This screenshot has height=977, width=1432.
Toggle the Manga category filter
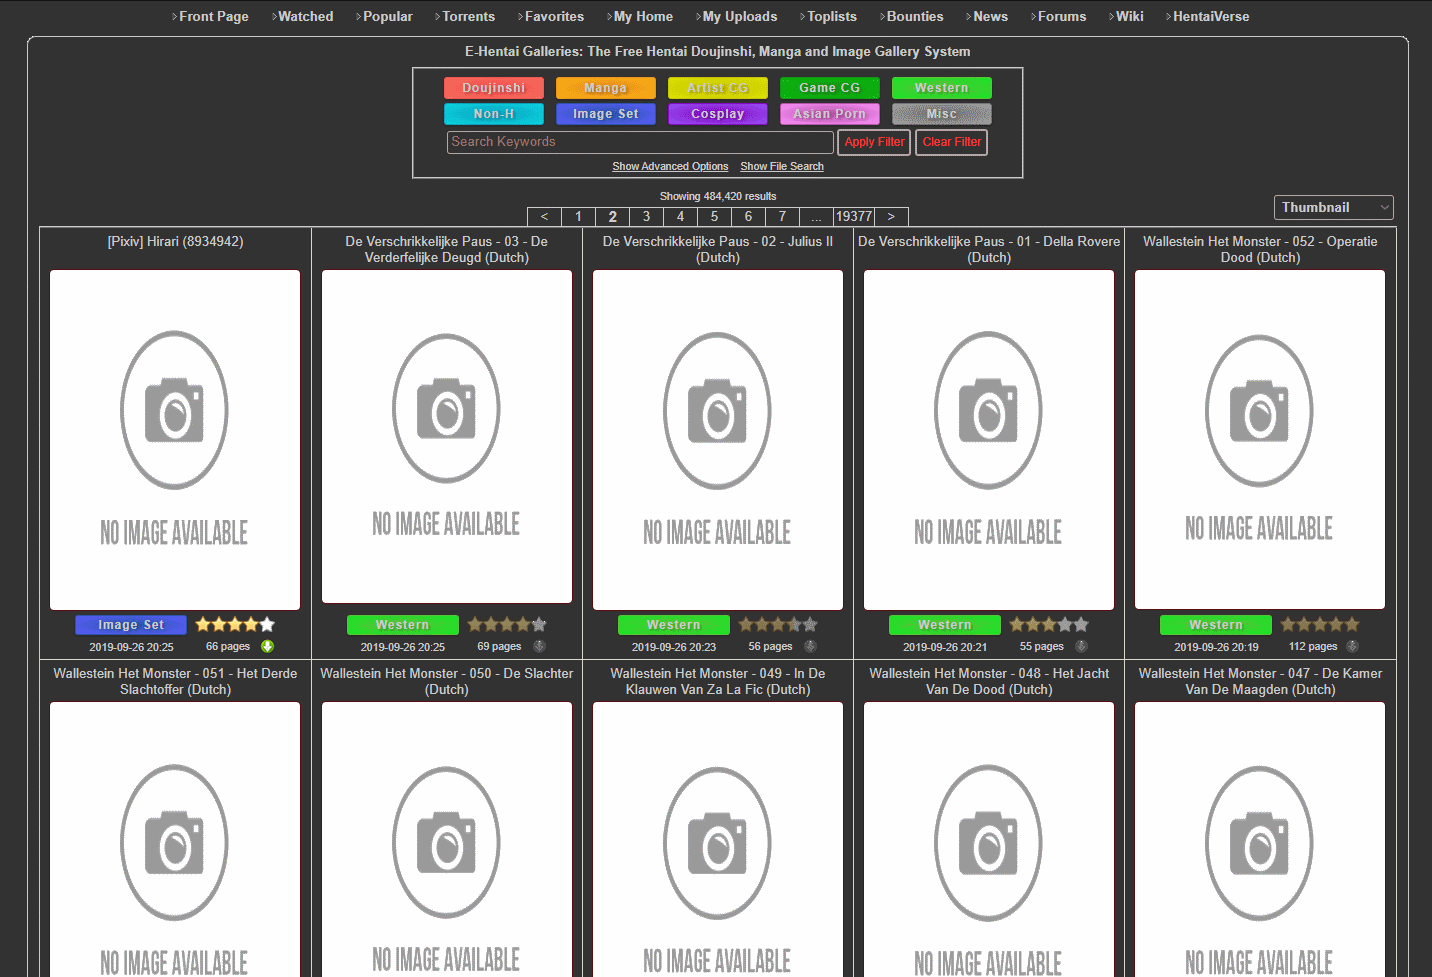606,88
